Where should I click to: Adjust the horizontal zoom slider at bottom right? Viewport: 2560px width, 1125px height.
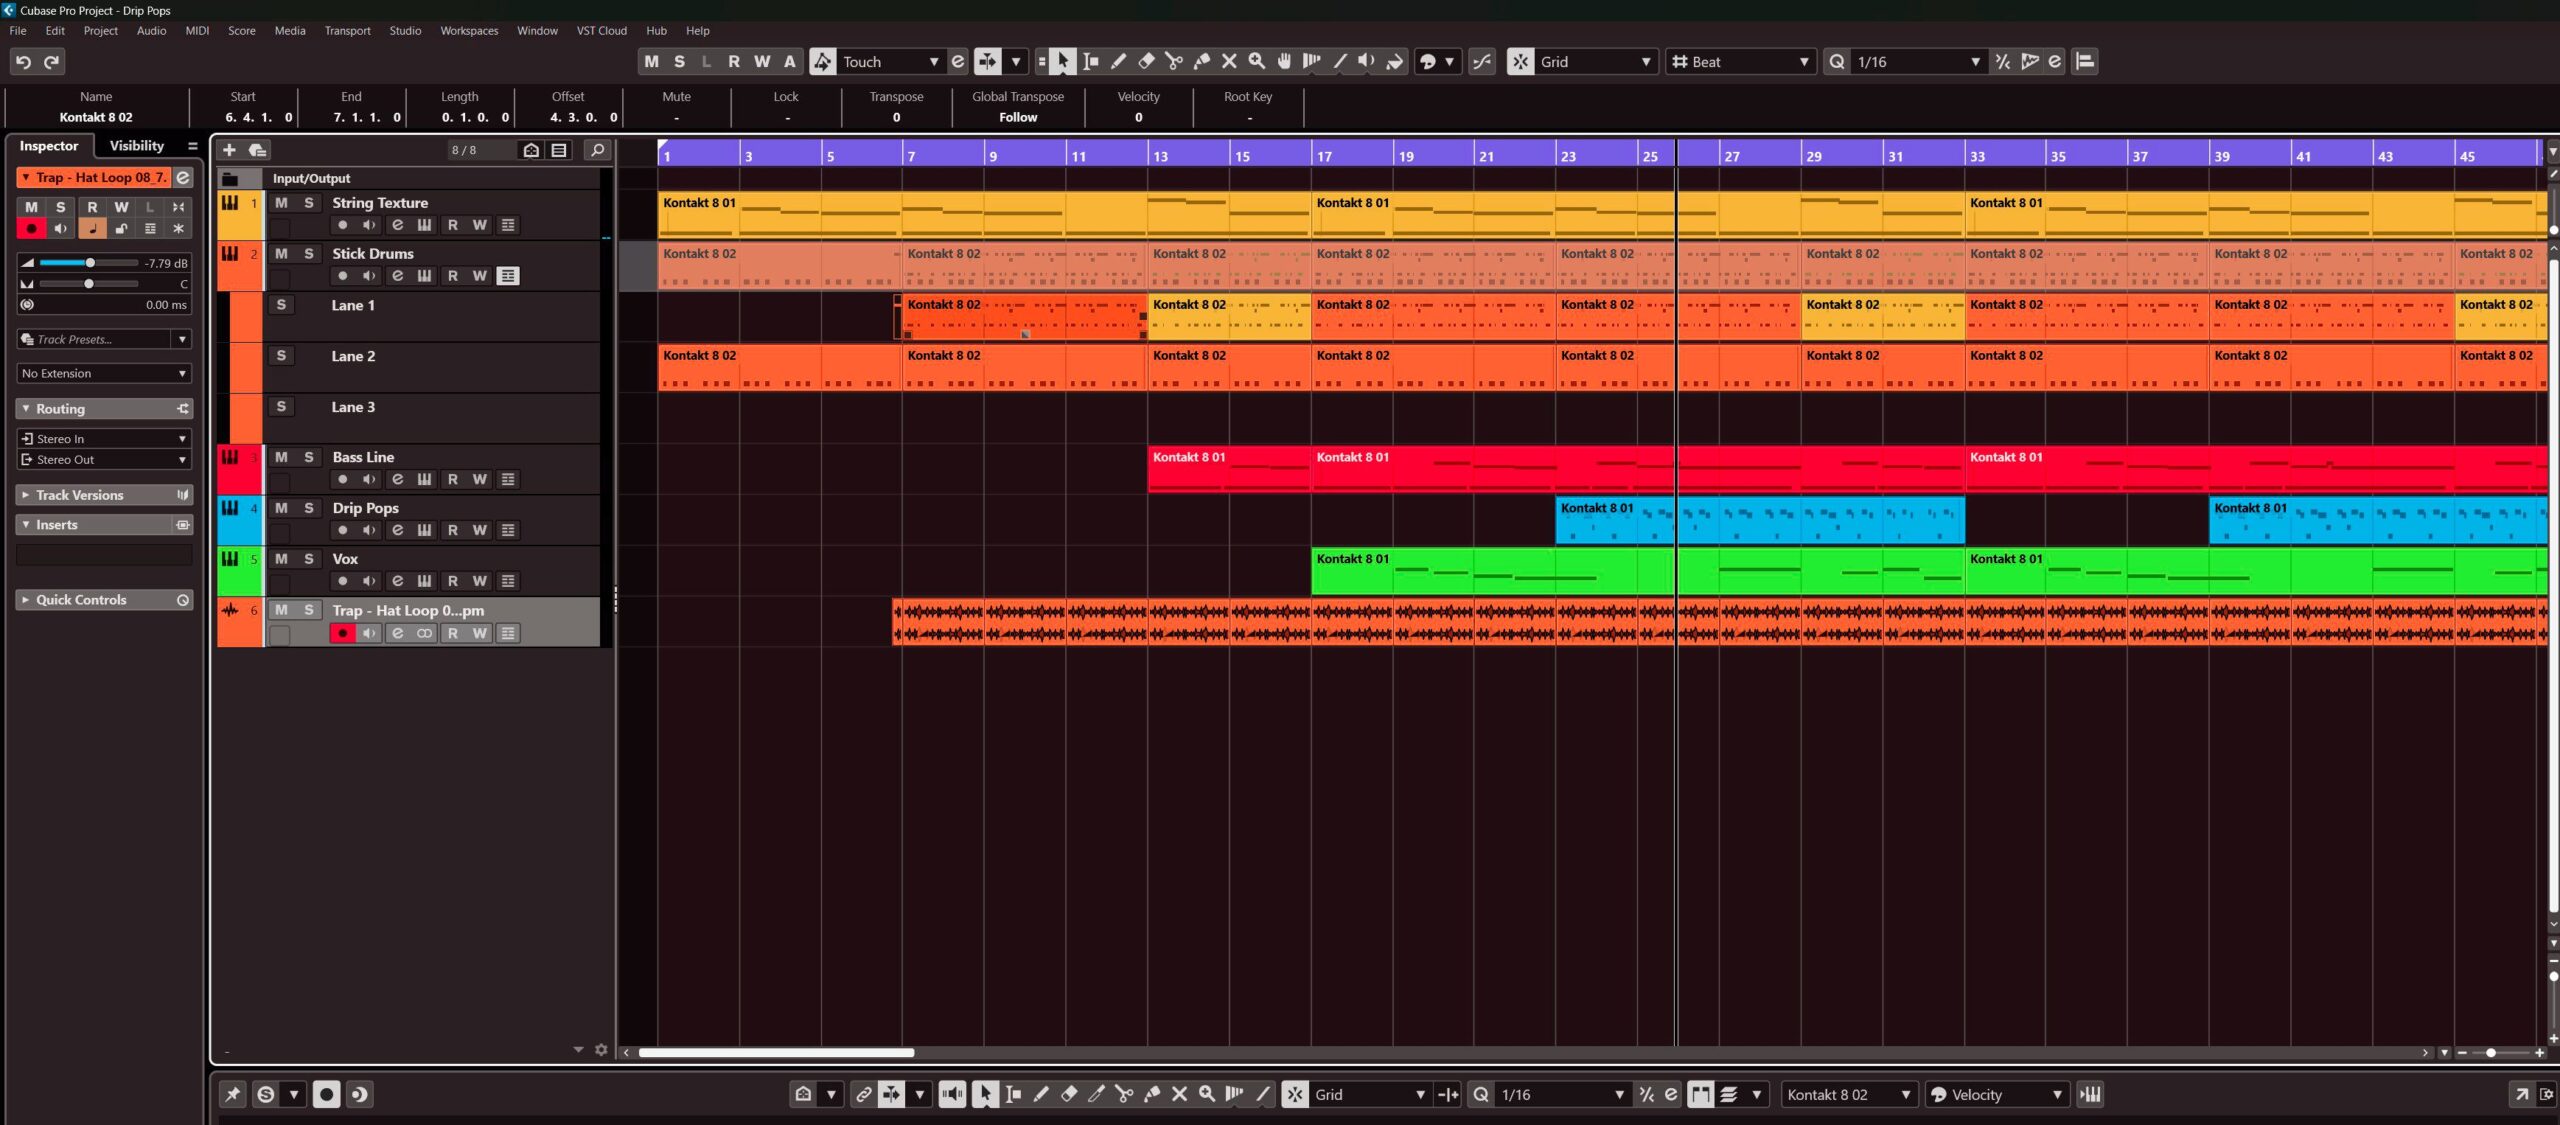click(2491, 1053)
